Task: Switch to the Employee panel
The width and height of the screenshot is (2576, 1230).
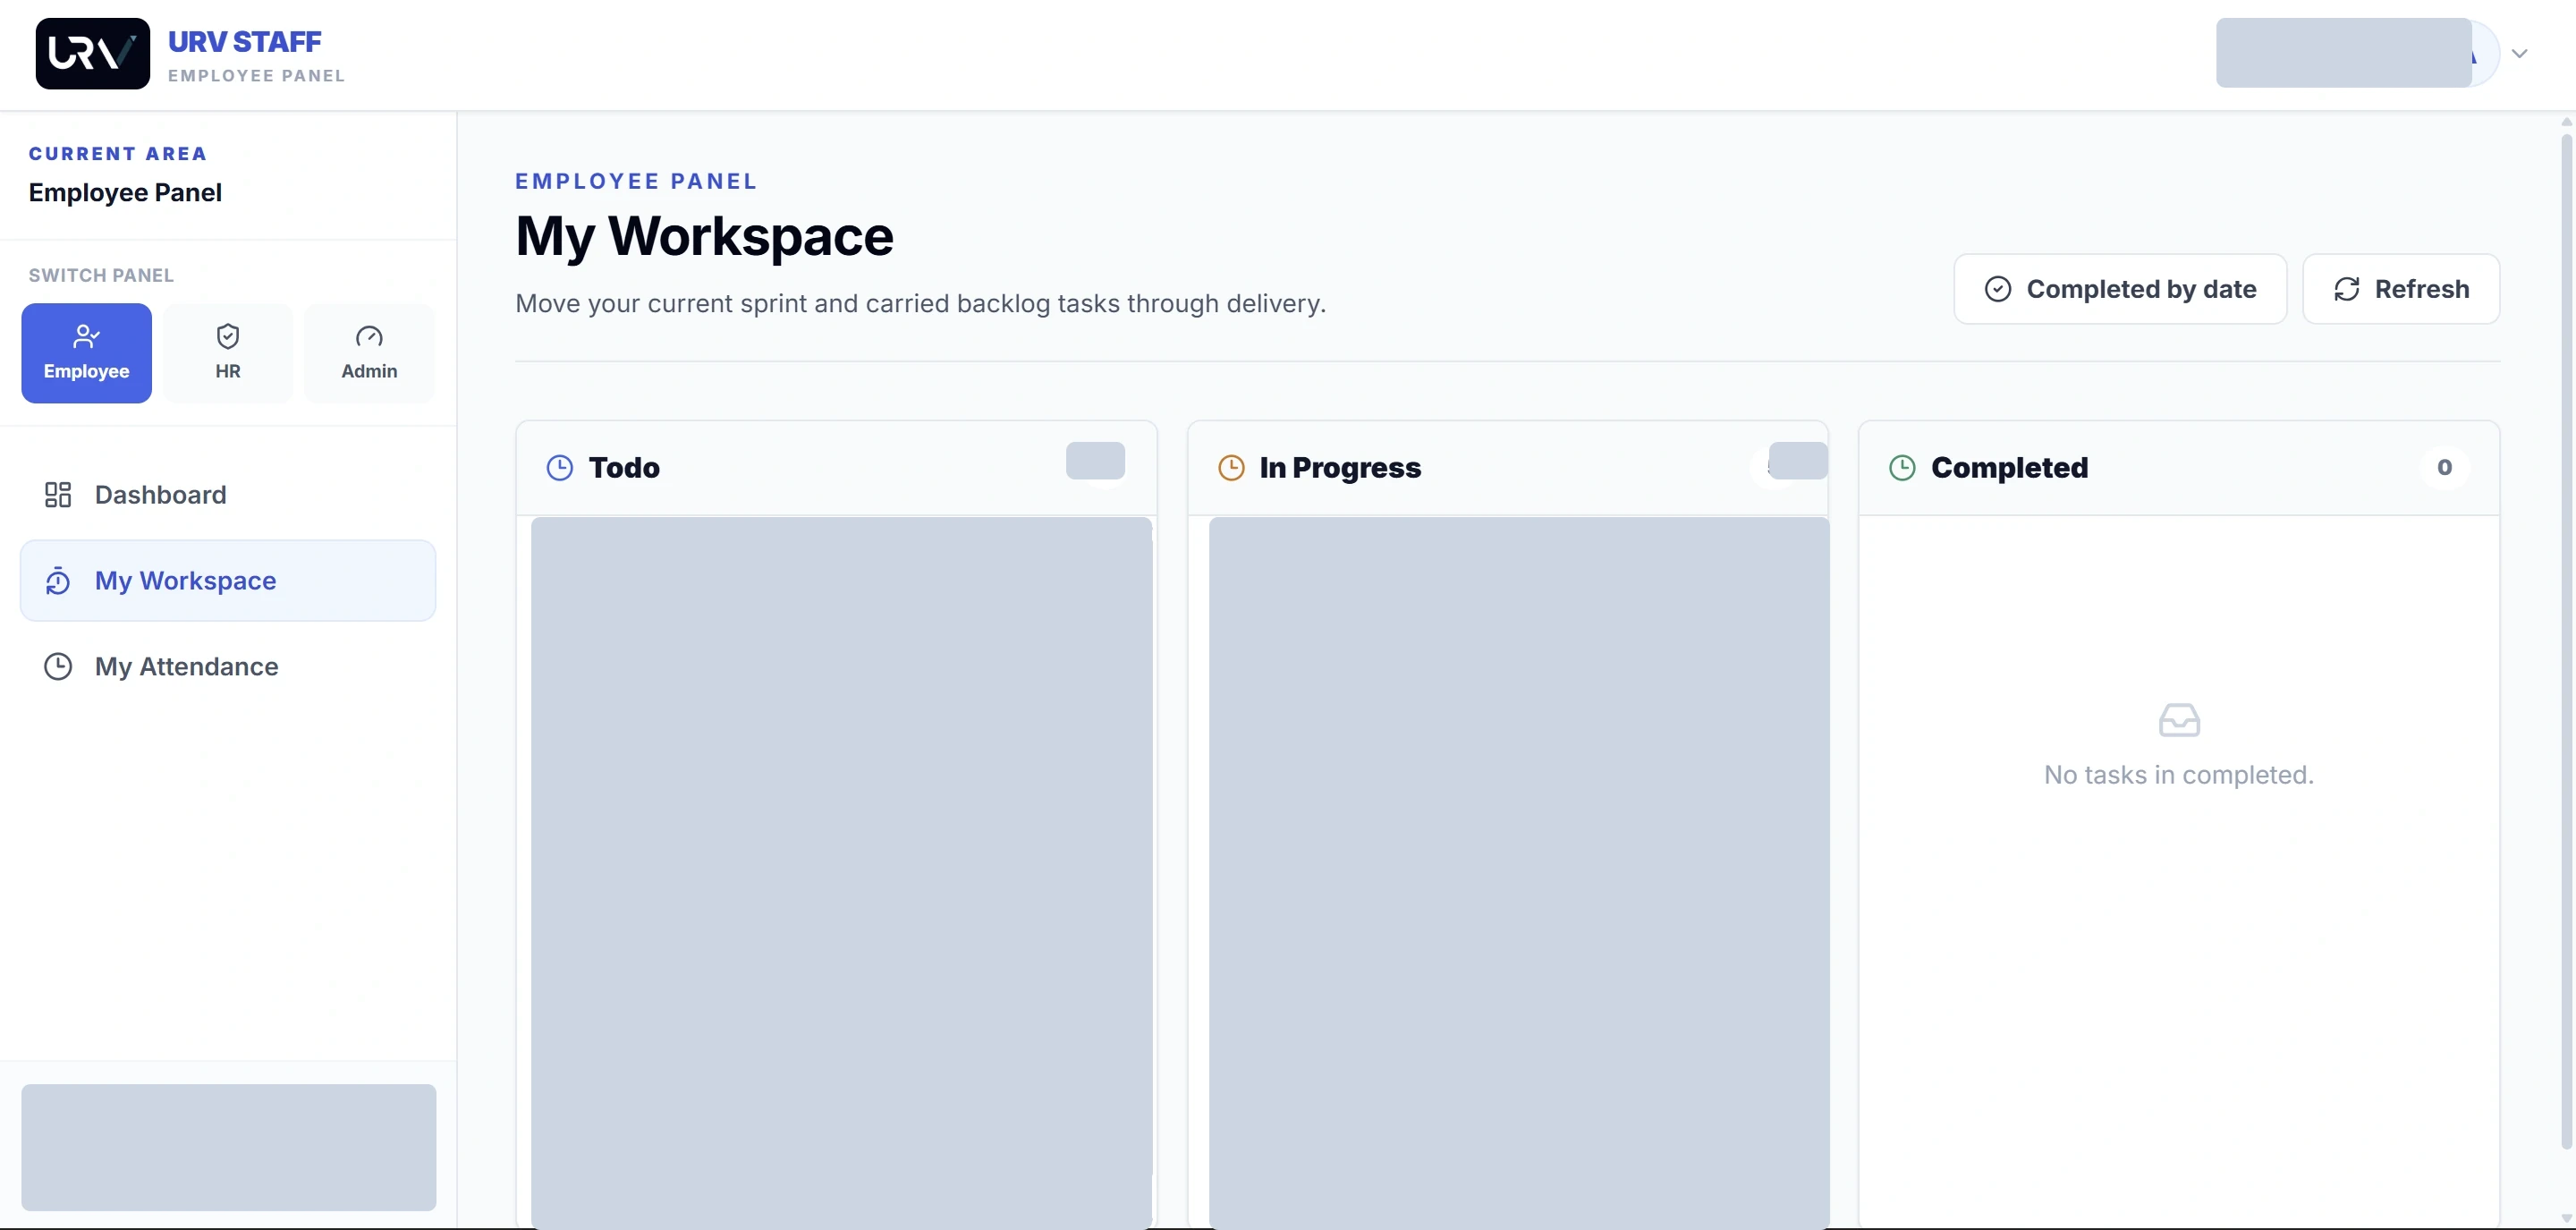Action: pyautogui.click(x=87, y=353)
